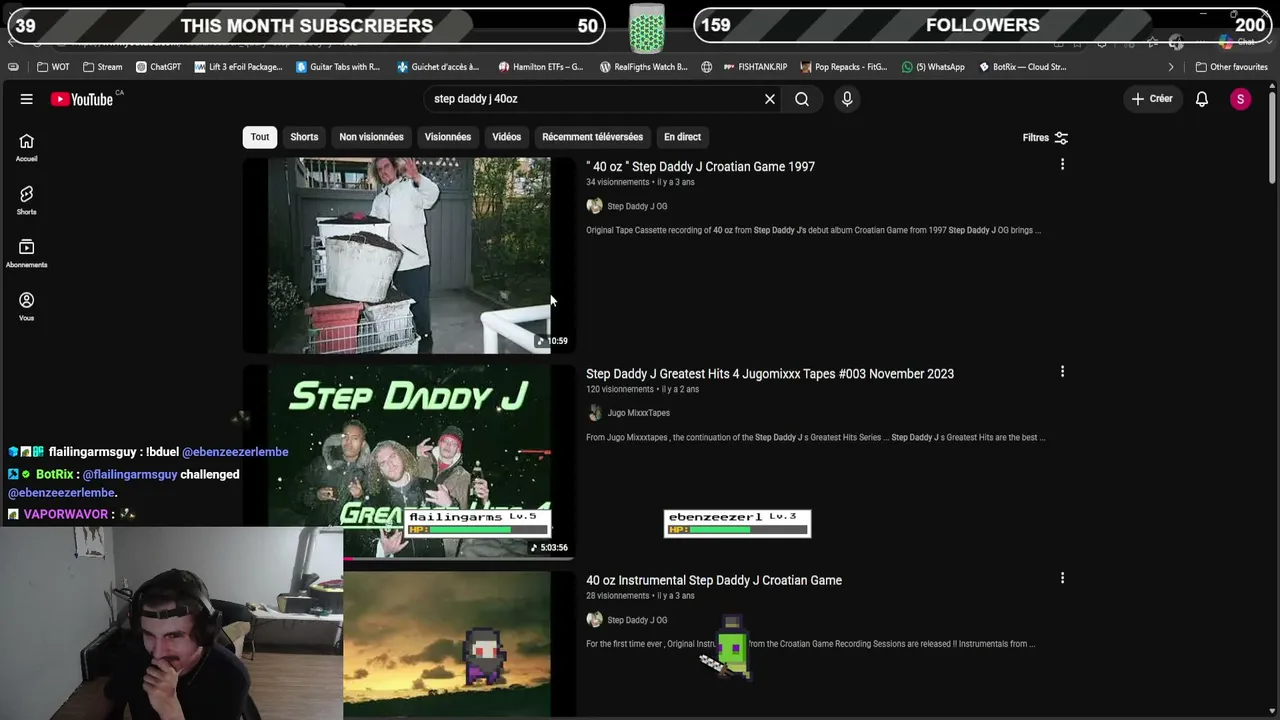The image size is (1280, 720).
Task: Open the BotRix Cloud bookmark
Action: coord(1022,67)
